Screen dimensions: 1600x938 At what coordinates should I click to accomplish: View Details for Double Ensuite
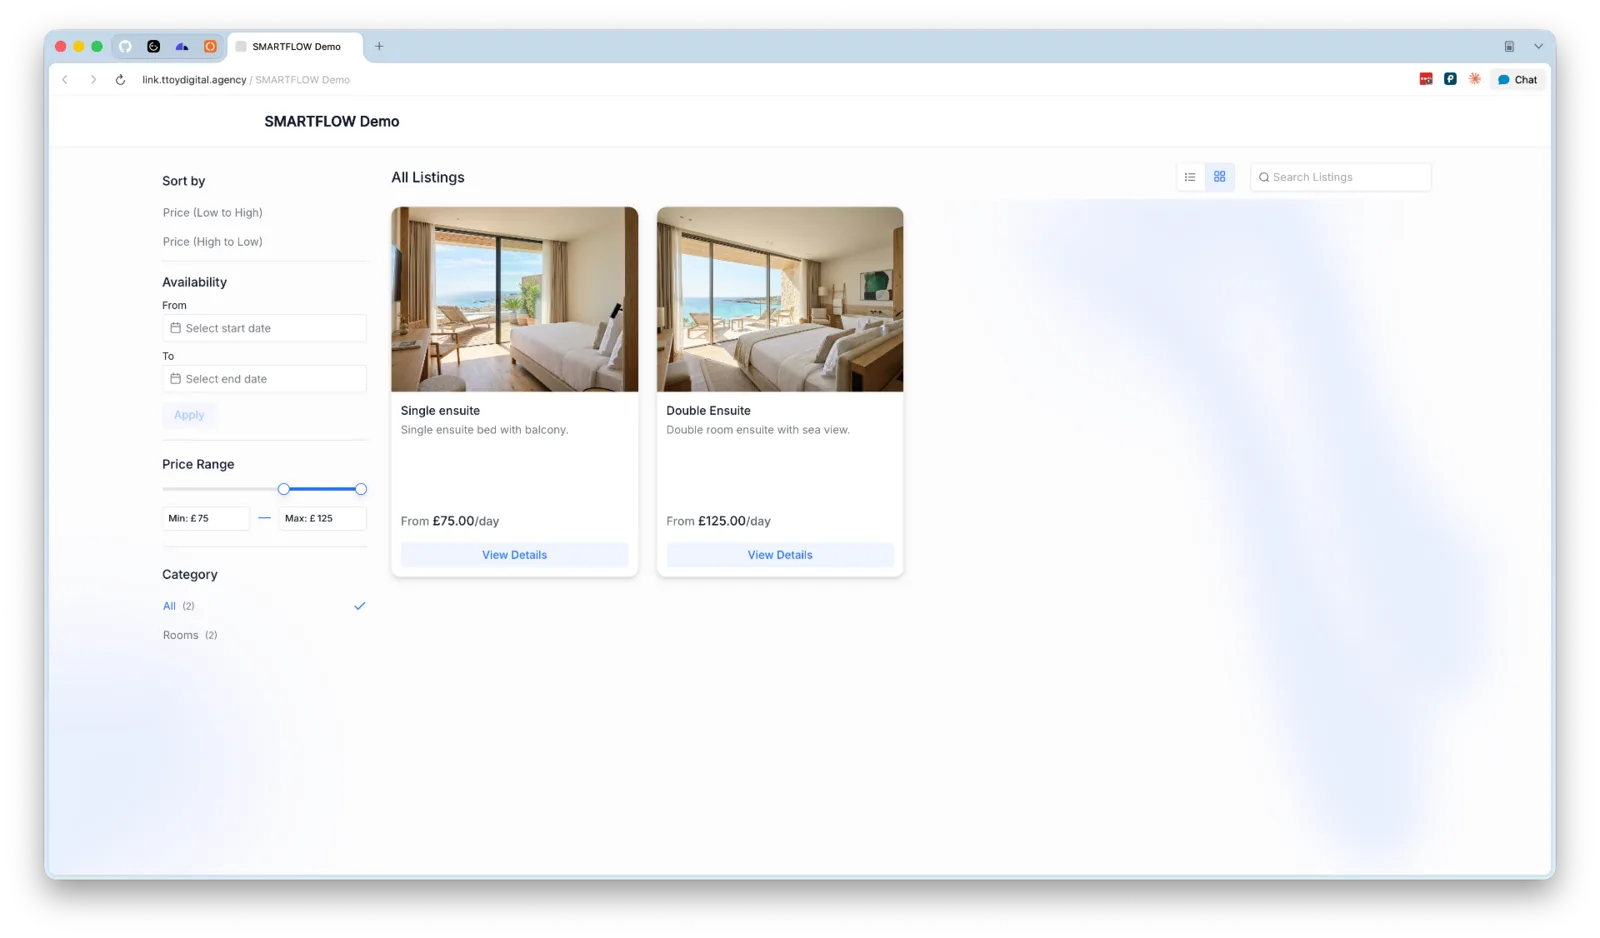point(780,555)
